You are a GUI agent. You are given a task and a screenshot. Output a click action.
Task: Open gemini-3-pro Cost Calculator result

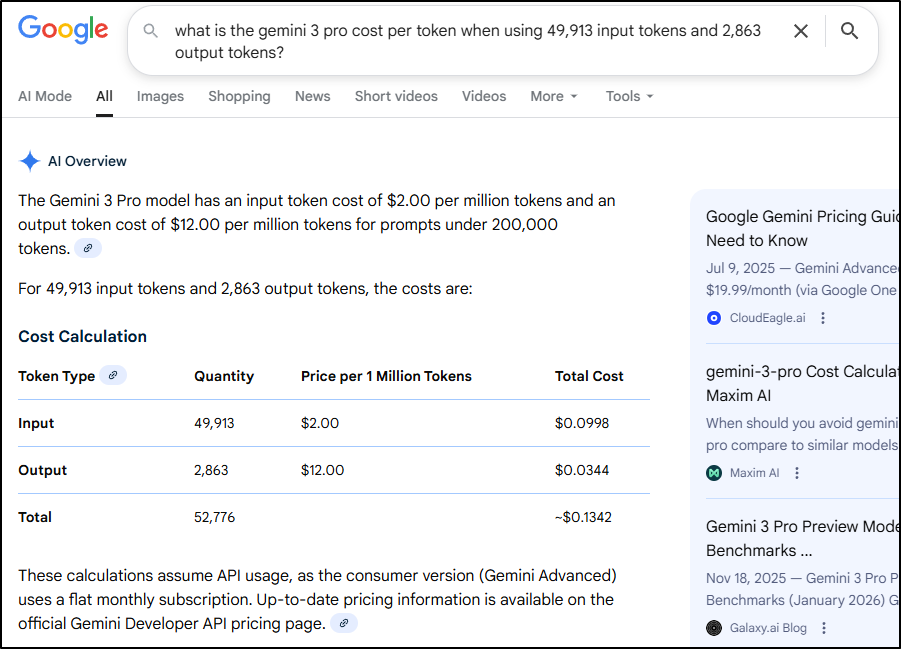[802, 383]
